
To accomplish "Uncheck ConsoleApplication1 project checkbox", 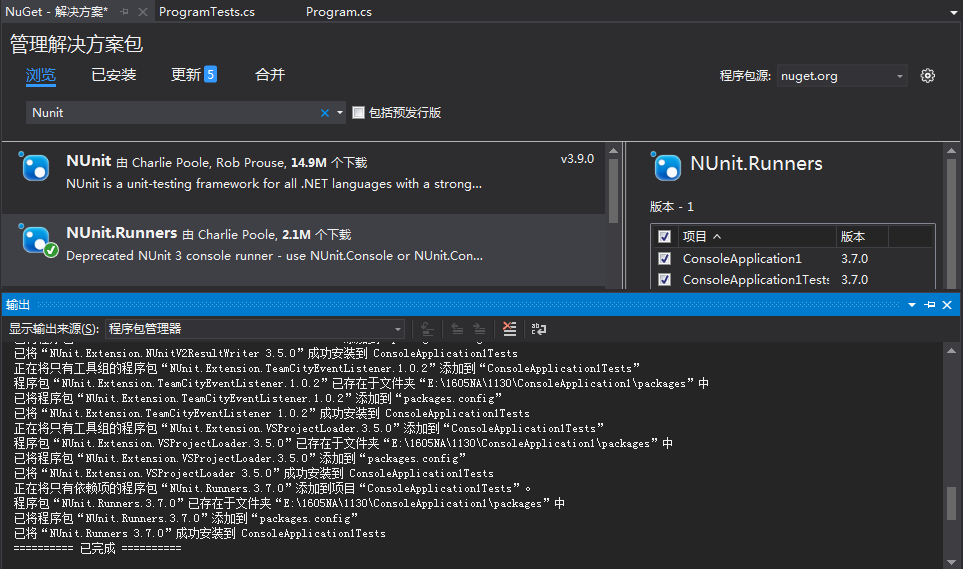I will pyautogui.click(x=664, y=259).
